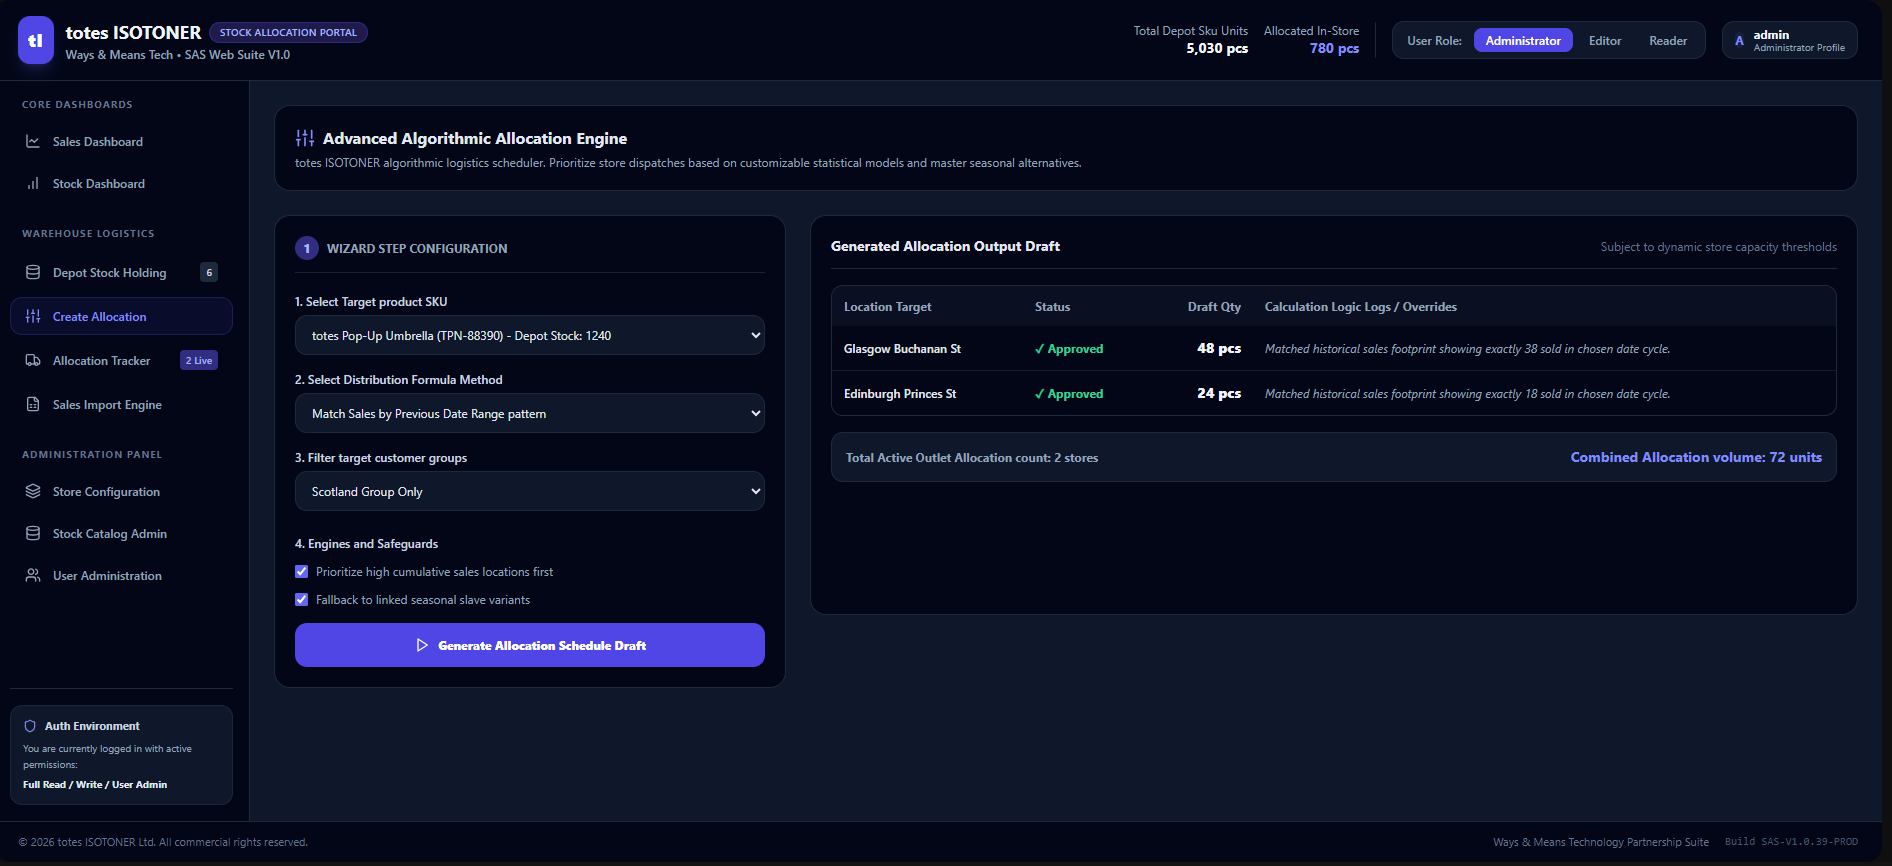Click the Allocation Tracker truck icon

pos(33,361)
